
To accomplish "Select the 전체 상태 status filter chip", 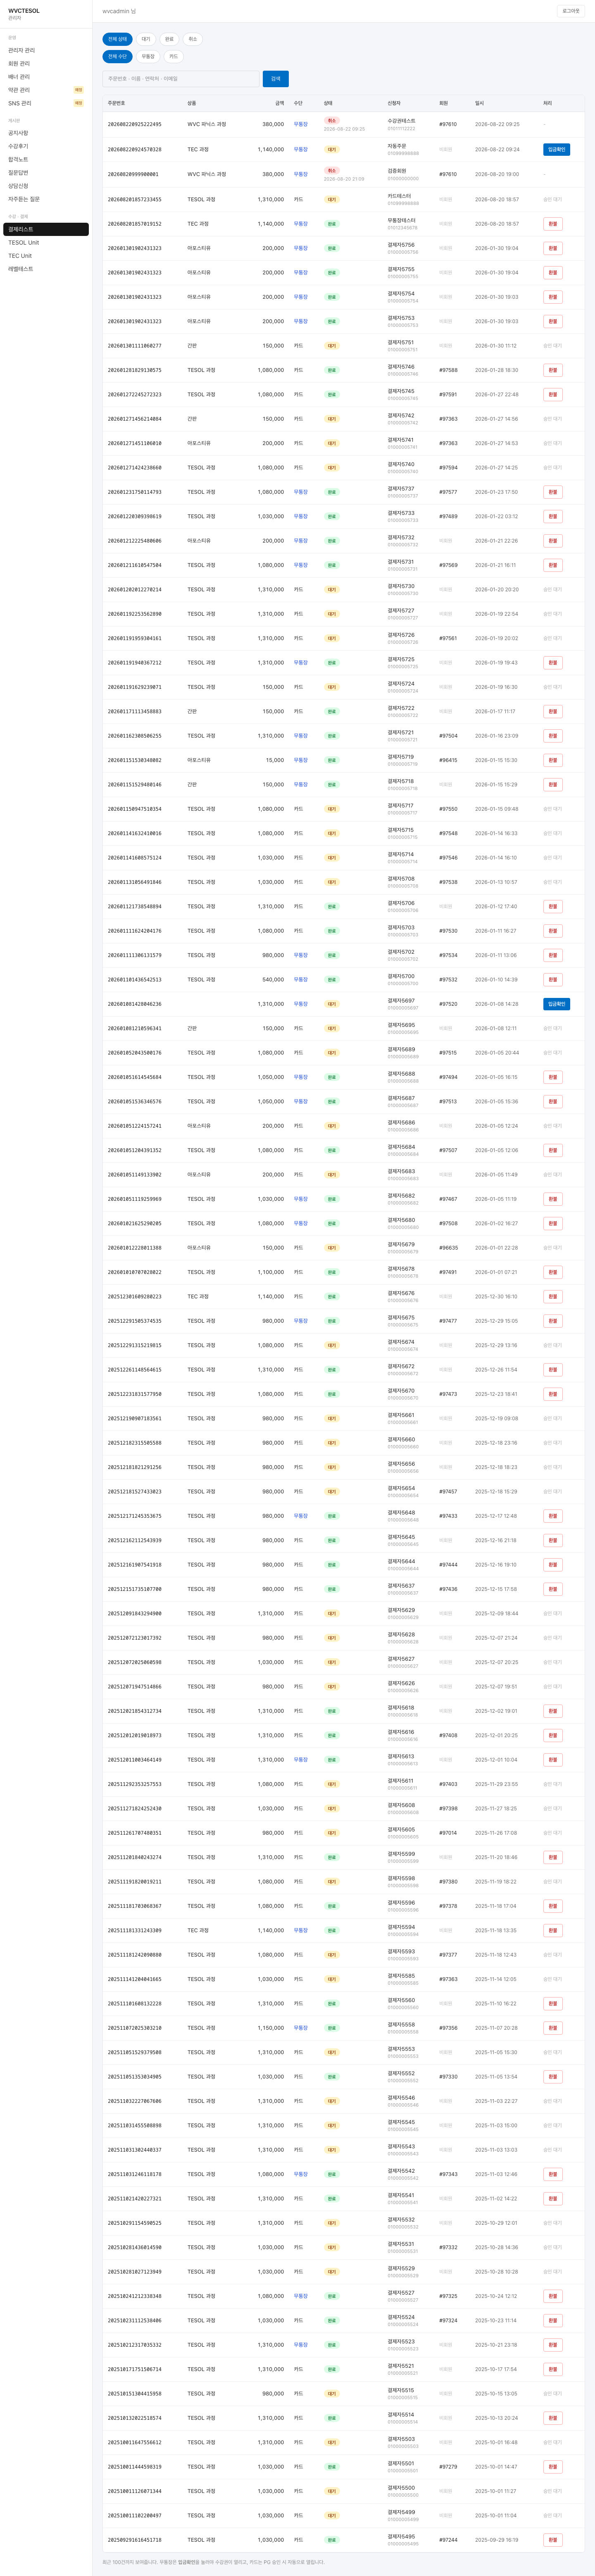I will click(x=117, y=39).
